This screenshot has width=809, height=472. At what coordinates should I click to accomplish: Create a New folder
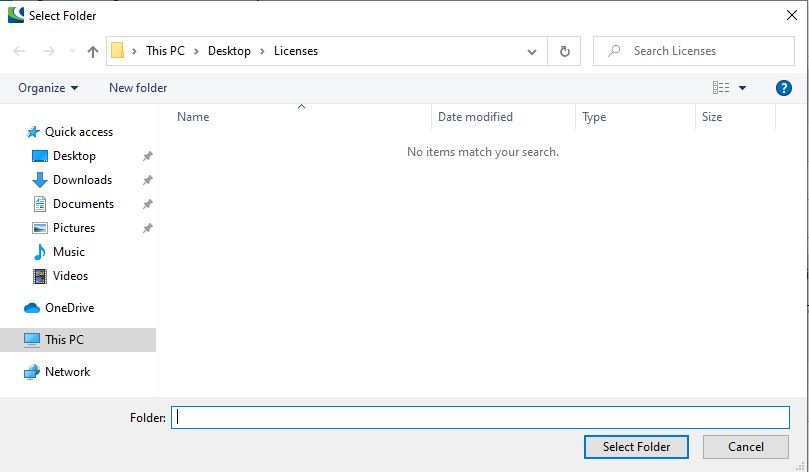(x=138, y=88)
